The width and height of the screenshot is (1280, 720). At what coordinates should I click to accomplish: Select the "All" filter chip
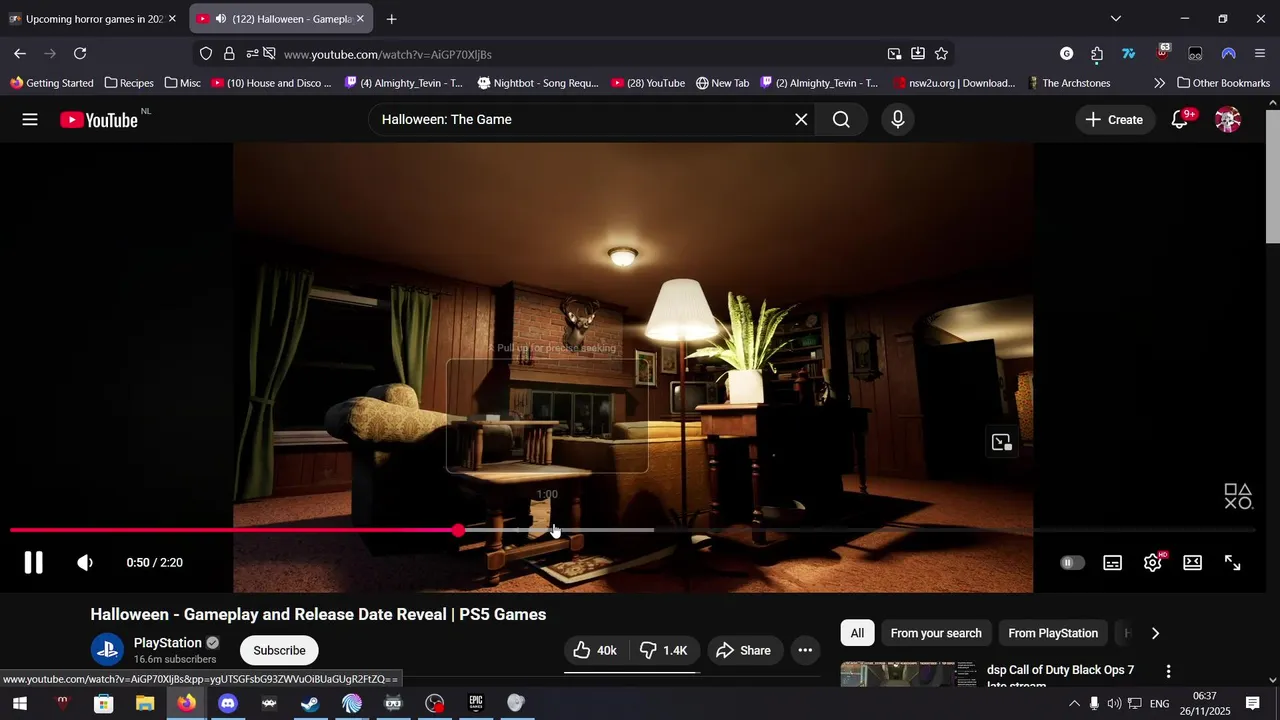[x=857, y=633]
